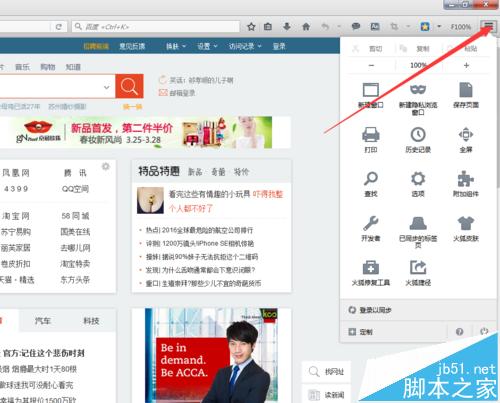Open 新建窗口 (New Window) in menu
The image size is (500, 403).
tap(371, 95)
